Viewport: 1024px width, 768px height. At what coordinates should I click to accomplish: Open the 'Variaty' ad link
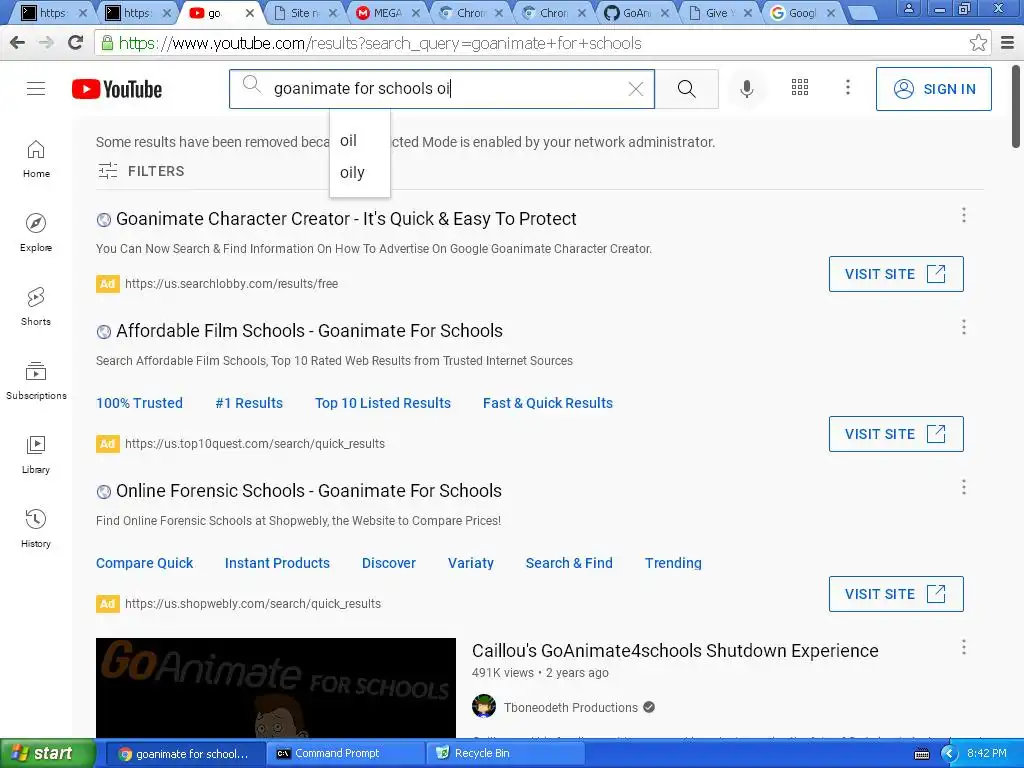470,563
